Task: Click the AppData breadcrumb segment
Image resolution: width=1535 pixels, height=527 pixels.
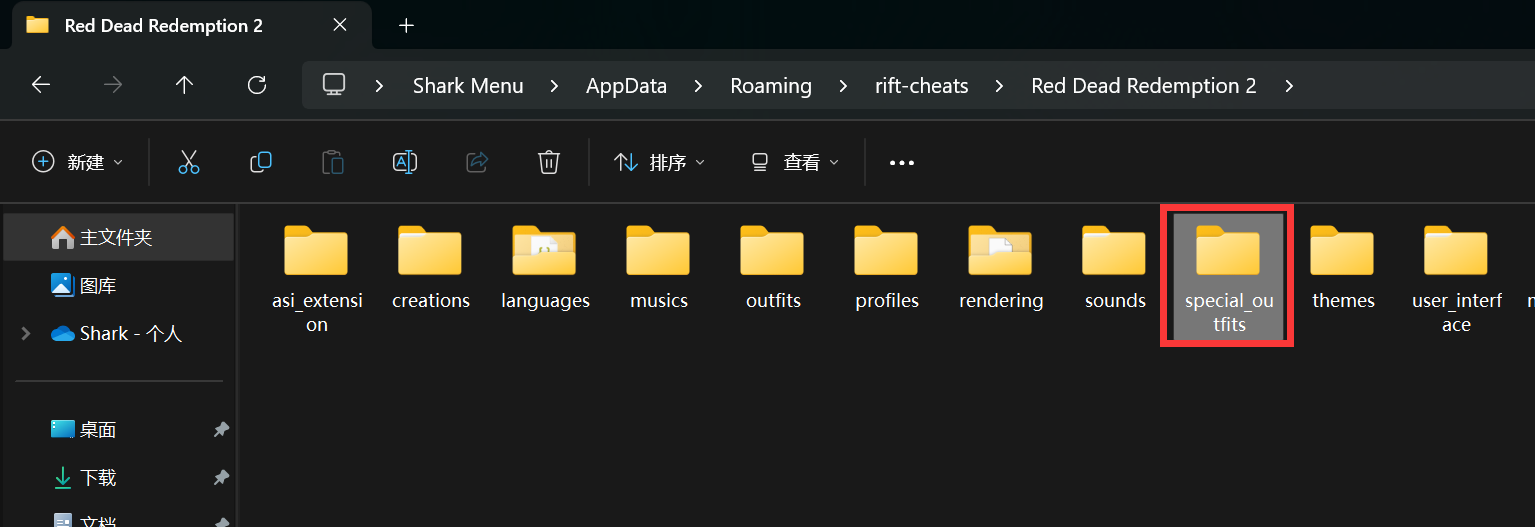Action: click(626, 86)
